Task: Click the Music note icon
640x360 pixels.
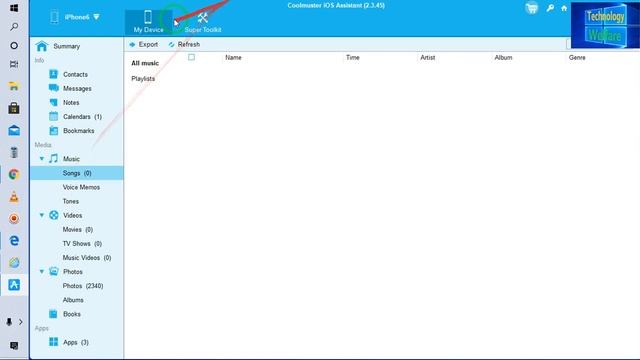Action: click(53, 158)
